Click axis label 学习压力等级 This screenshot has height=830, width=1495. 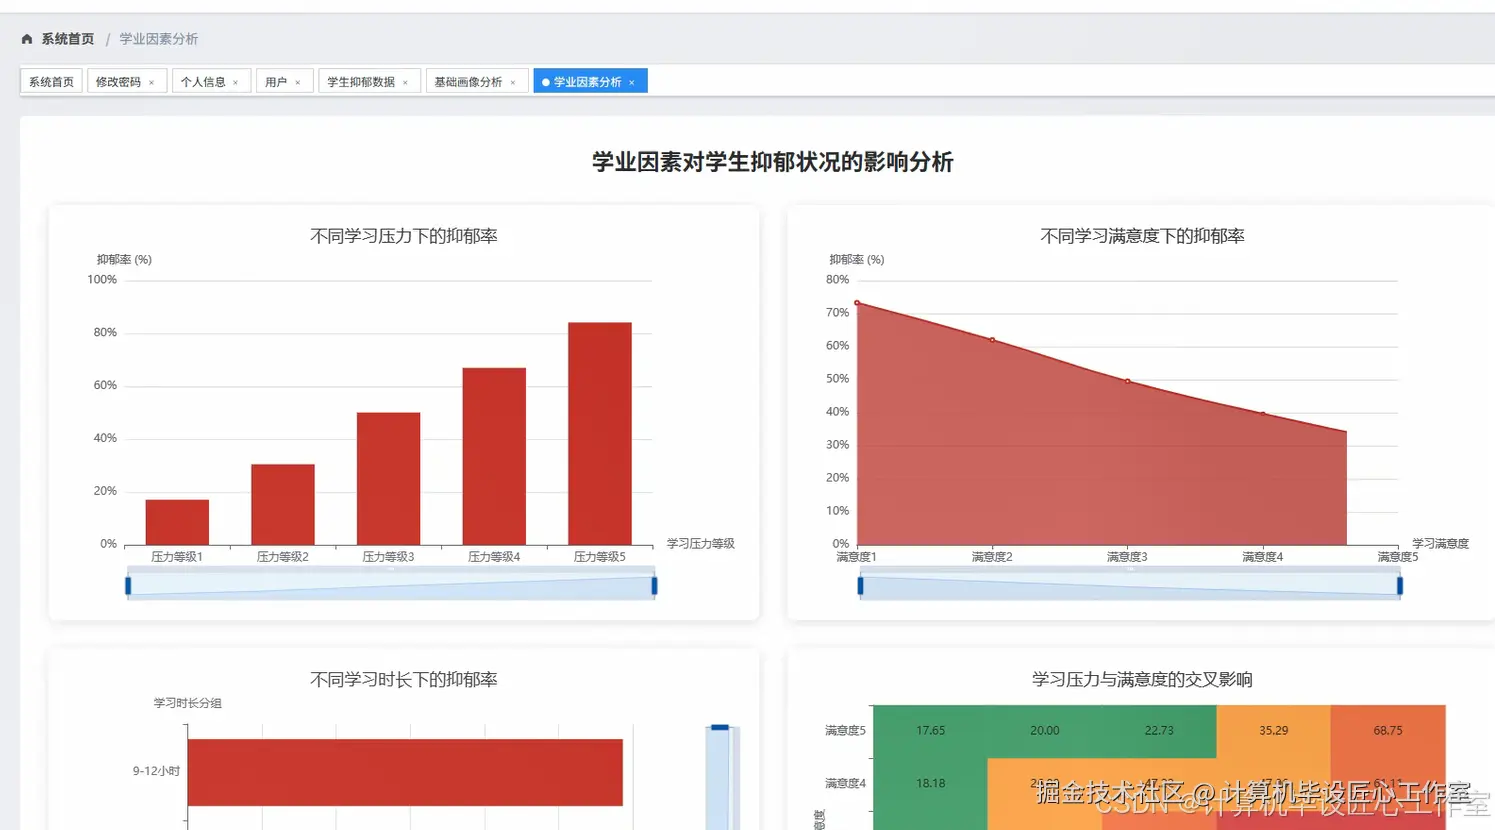(701, 544)
